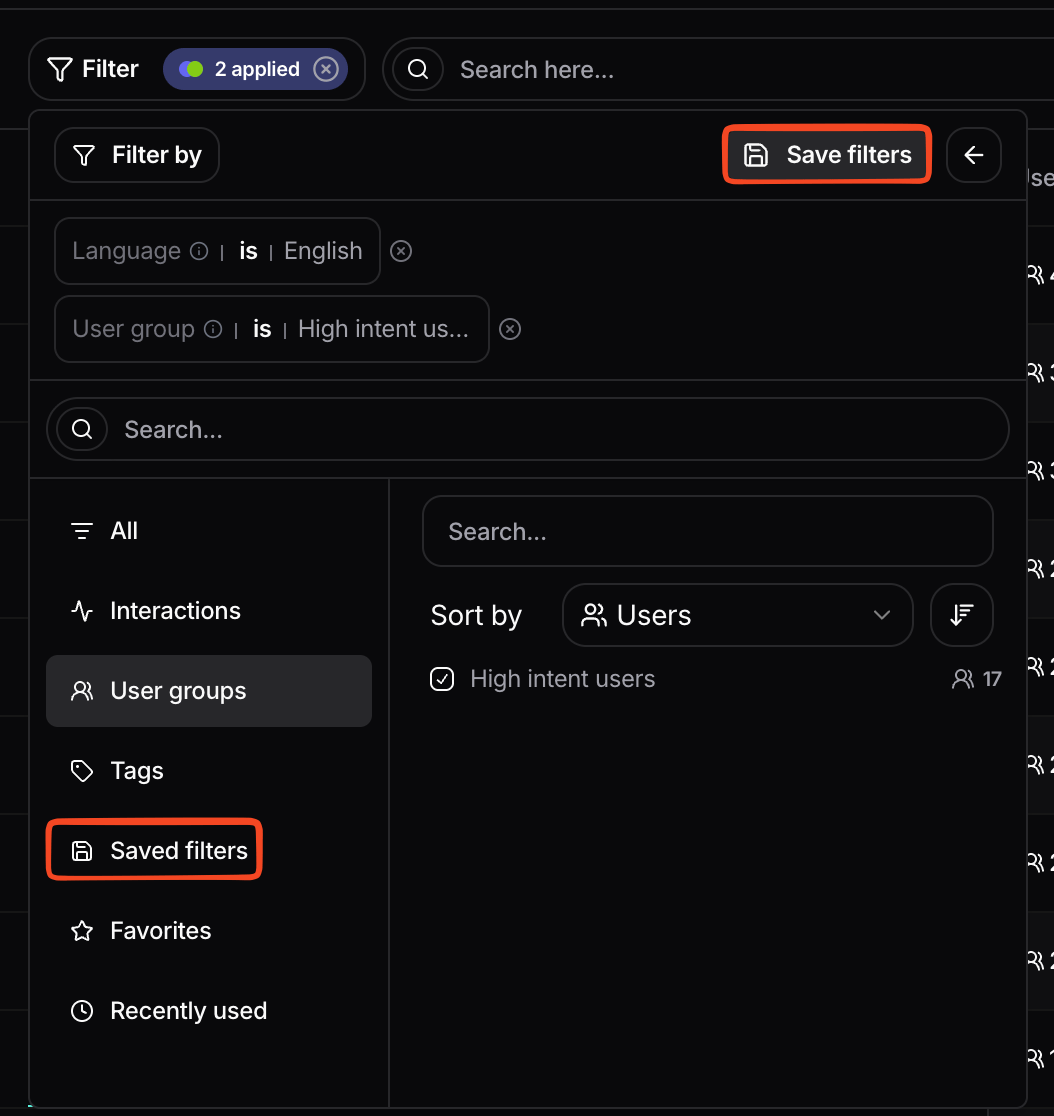Toggle the sort order icon button
The width and height of the screenshot is (1054, 1116).
(x=961, y=615)
